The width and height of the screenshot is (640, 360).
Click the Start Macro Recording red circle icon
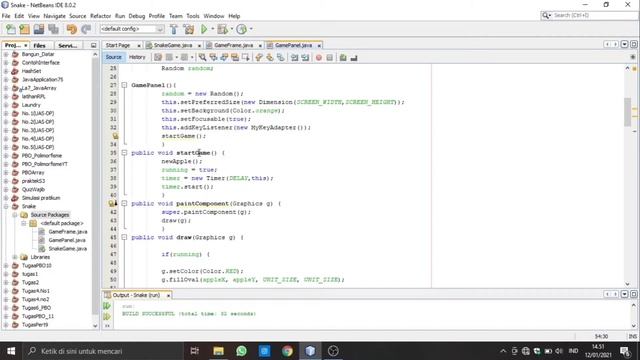[319, 58]
